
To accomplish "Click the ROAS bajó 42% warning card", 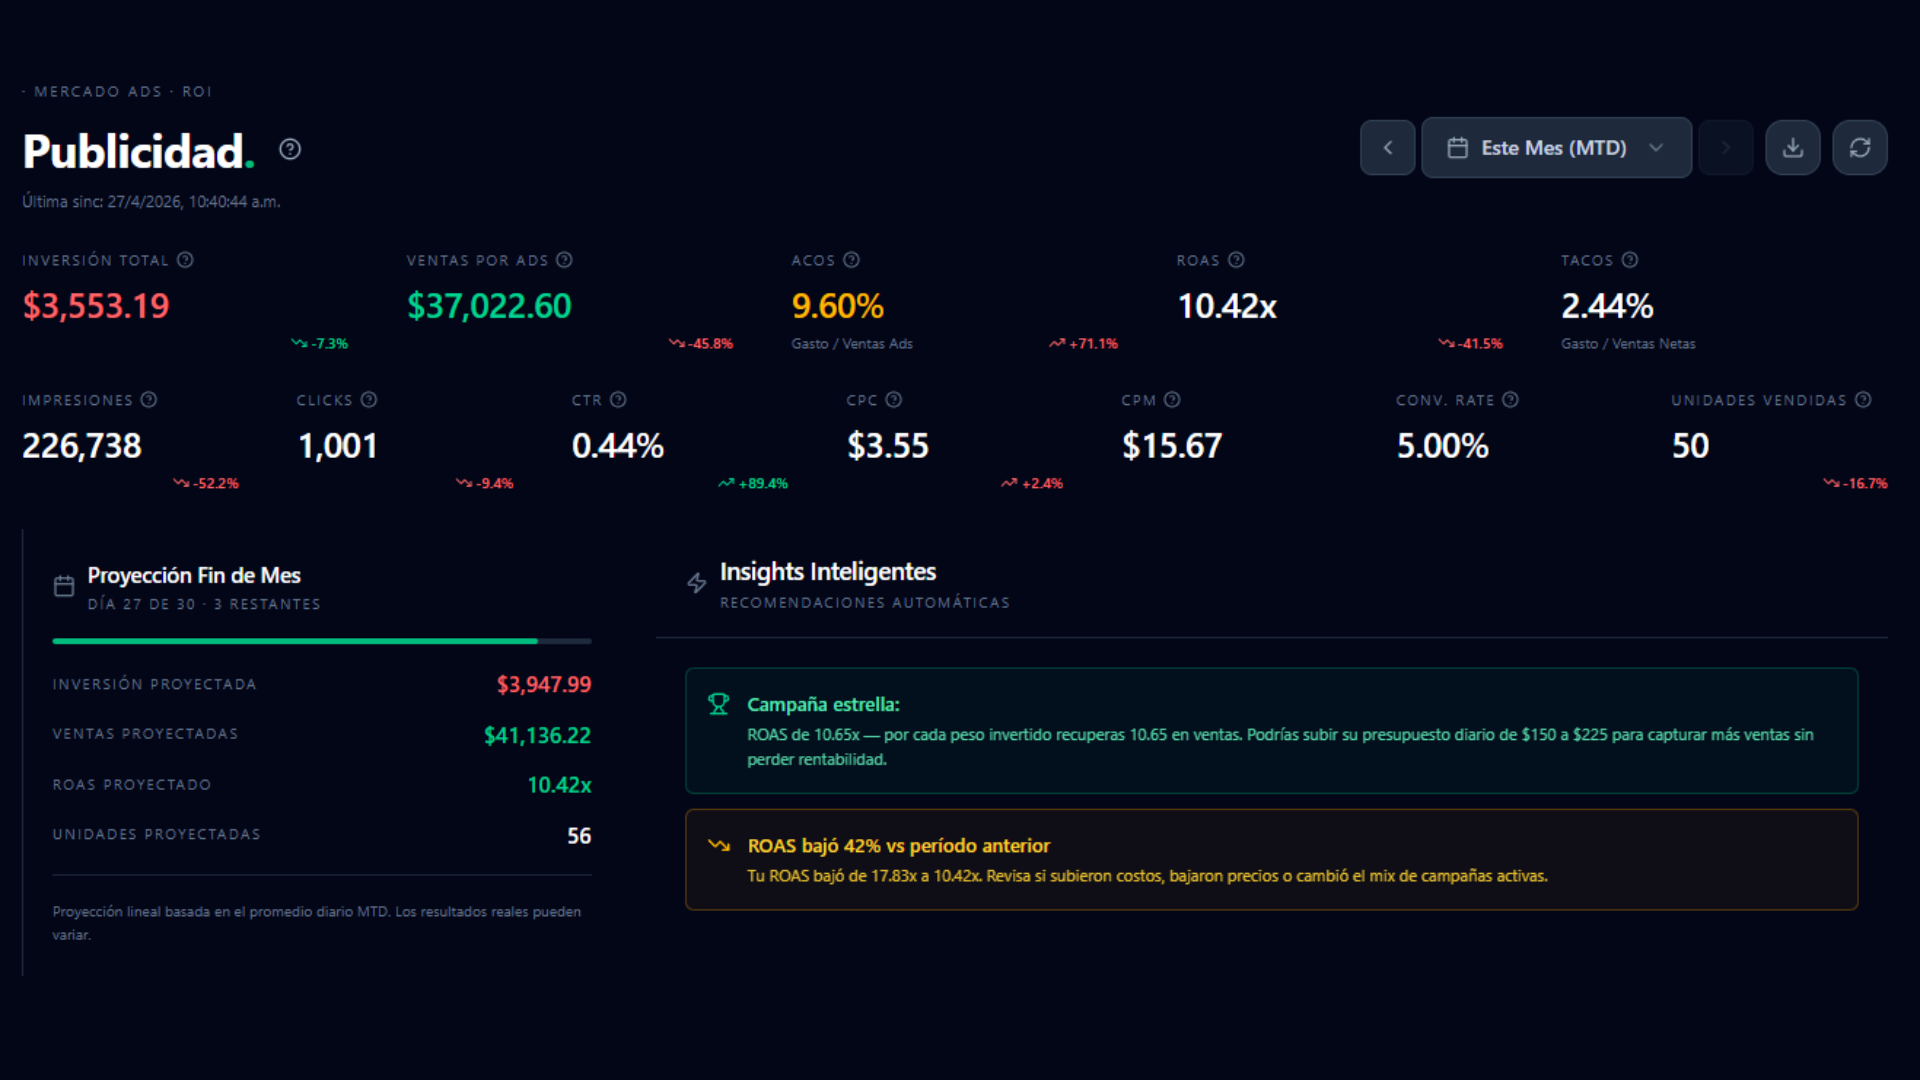I will [x=1271, y=860].
